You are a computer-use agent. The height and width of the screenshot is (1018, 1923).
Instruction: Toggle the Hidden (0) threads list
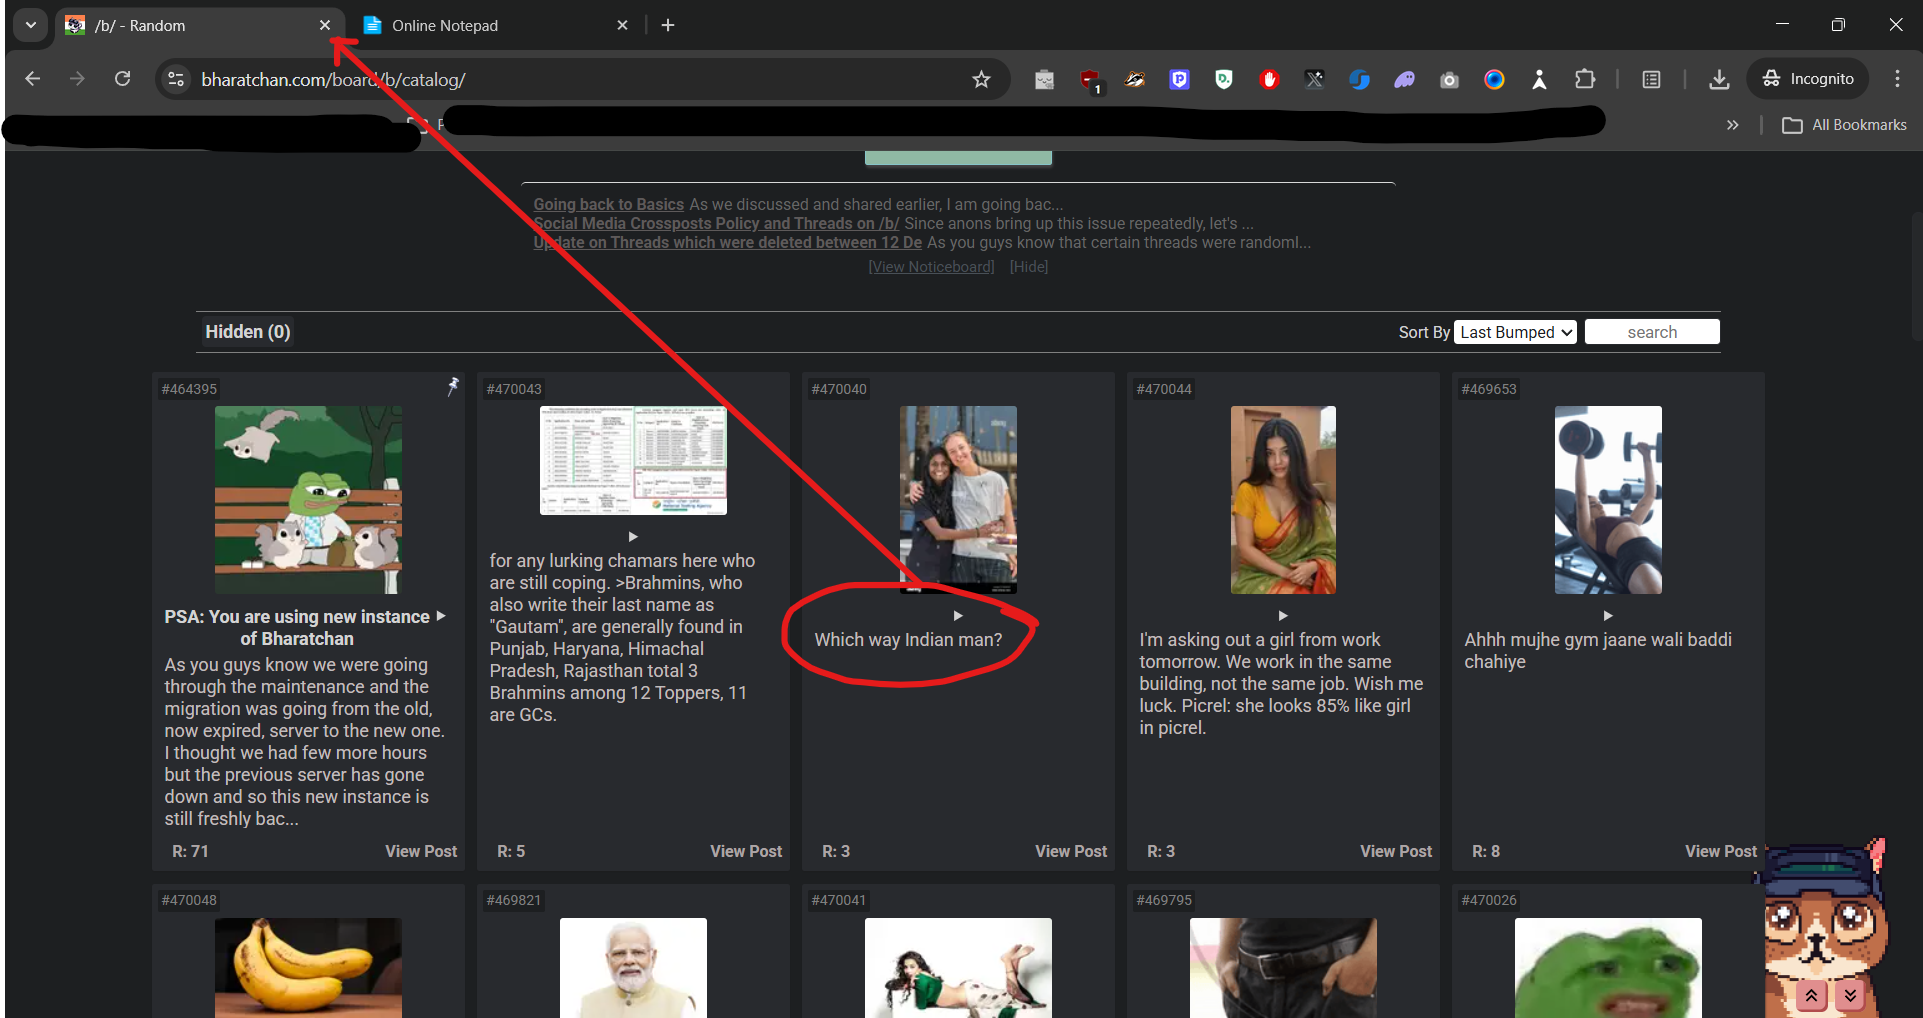[x=247, y=332]
